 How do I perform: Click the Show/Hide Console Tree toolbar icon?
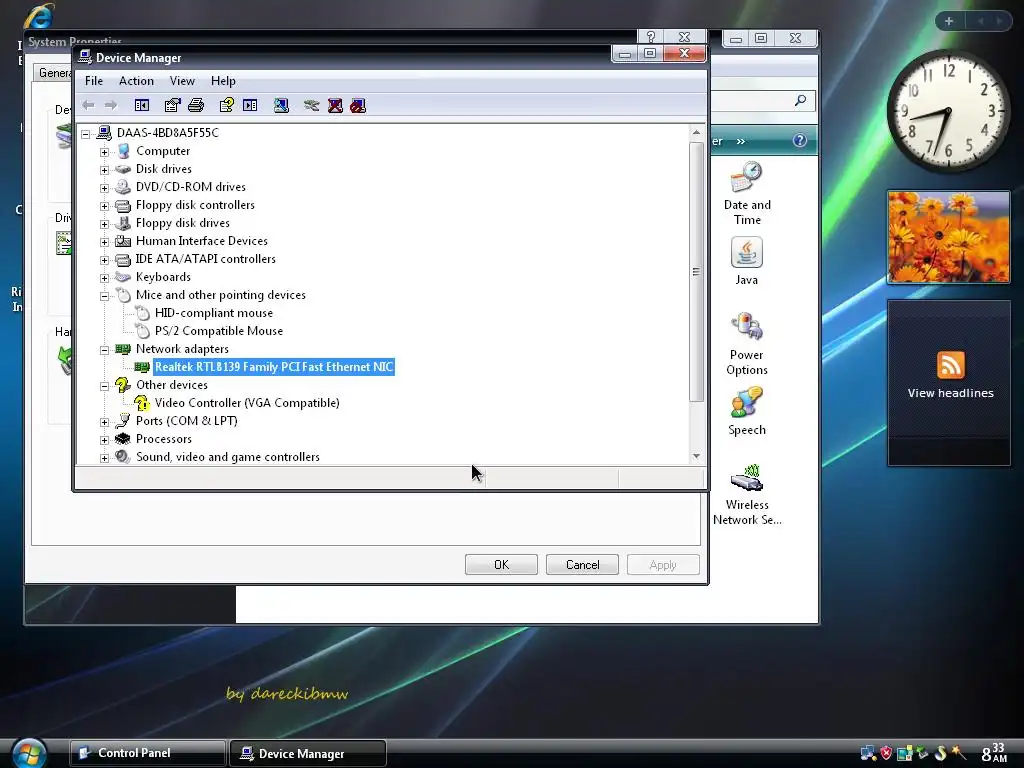tap(142, 105)
